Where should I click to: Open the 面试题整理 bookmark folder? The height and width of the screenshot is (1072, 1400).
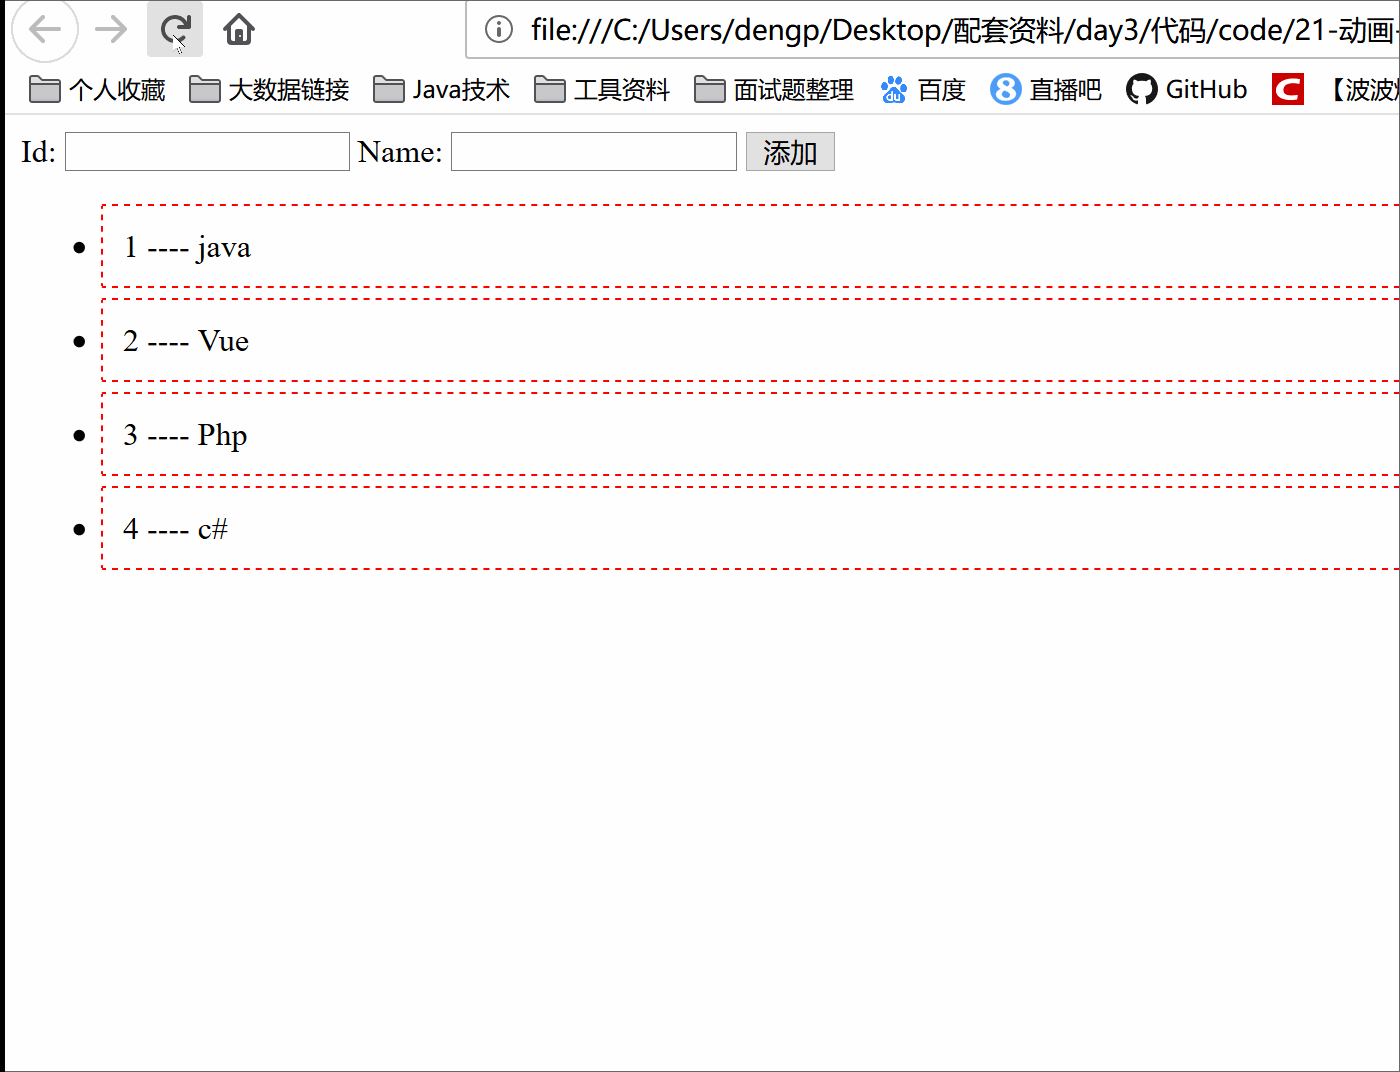pyautogui.click(x=774, y=90)
